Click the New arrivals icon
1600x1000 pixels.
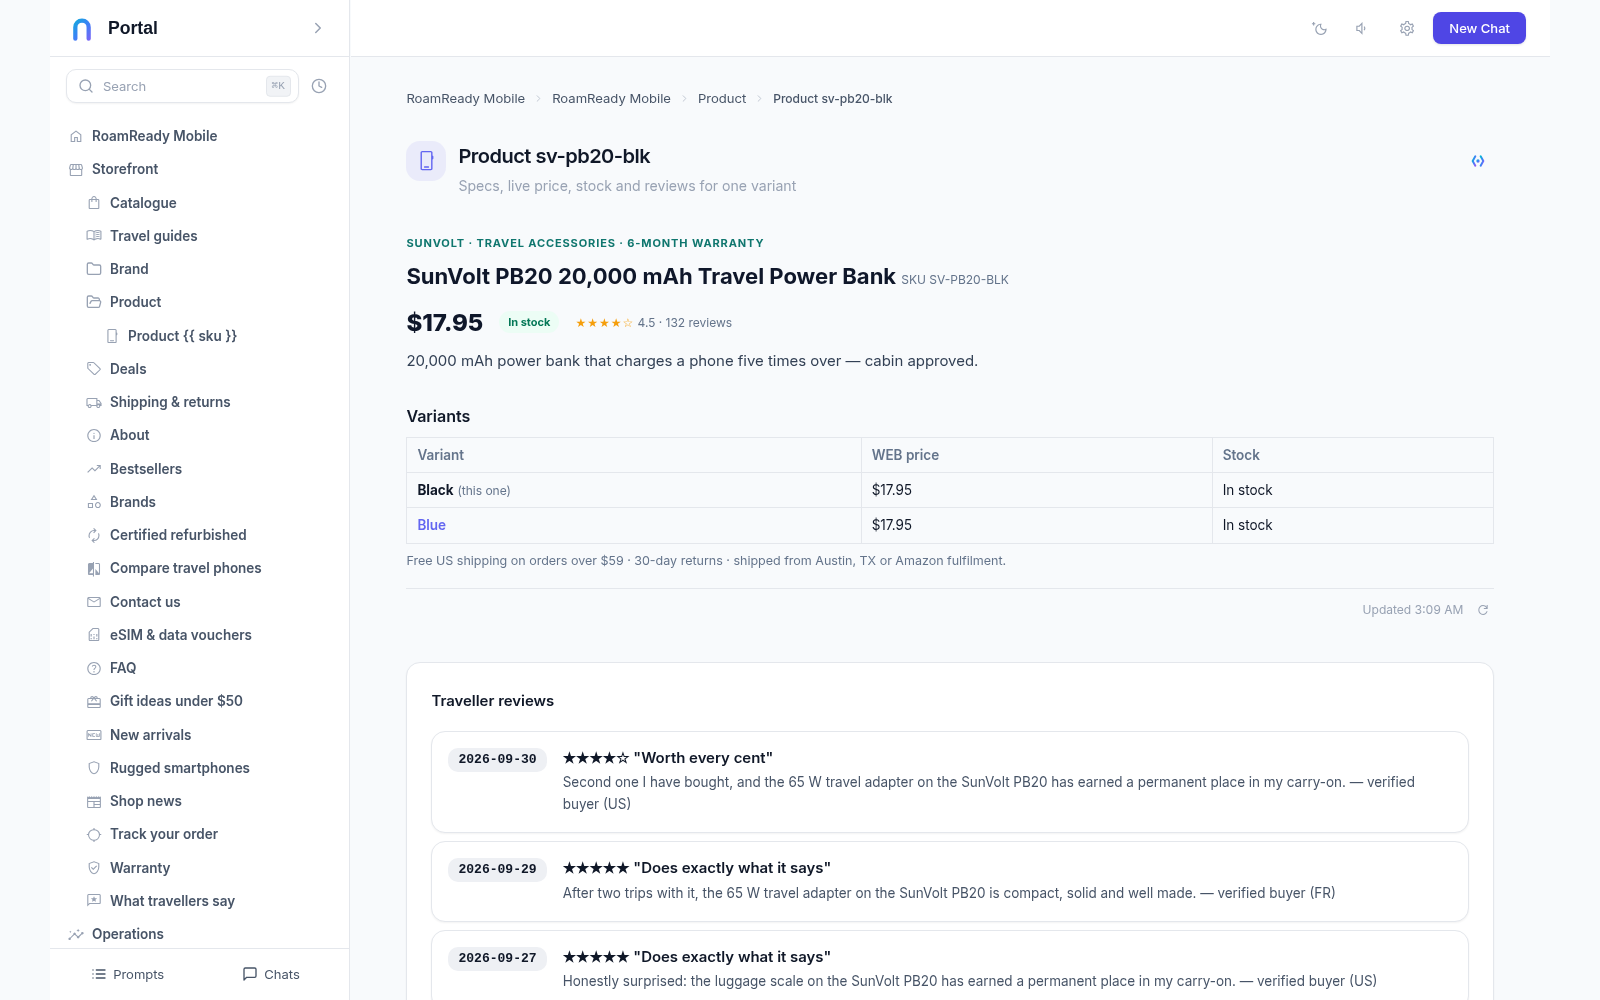(x=94, y=735)
